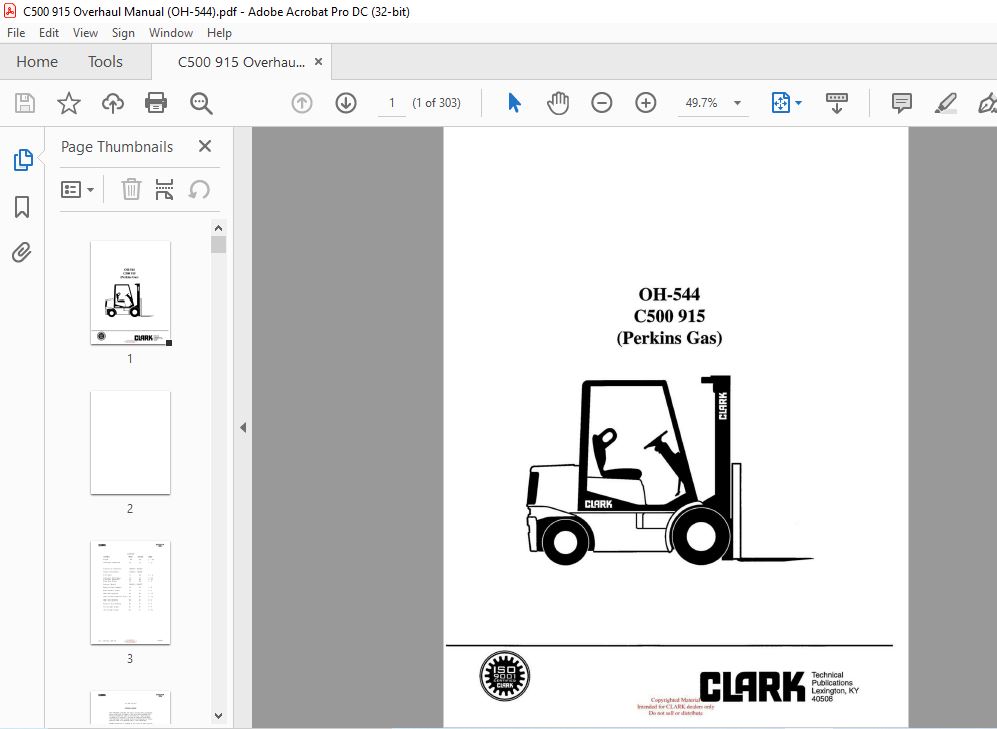This screenshot has height=729, width=997.
Task: Switch to the Home tab
Action: [x=37, y=62]
